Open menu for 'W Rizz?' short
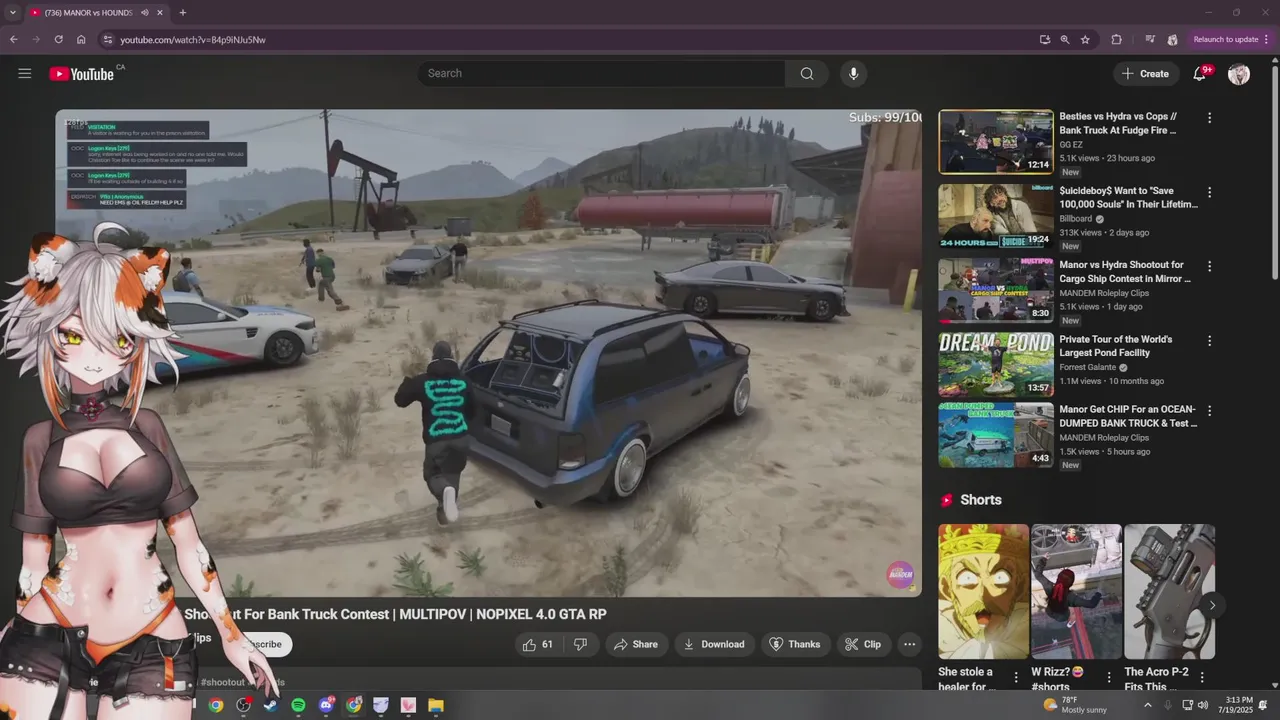This screenshot has width=1280, height=720. 1108,677
